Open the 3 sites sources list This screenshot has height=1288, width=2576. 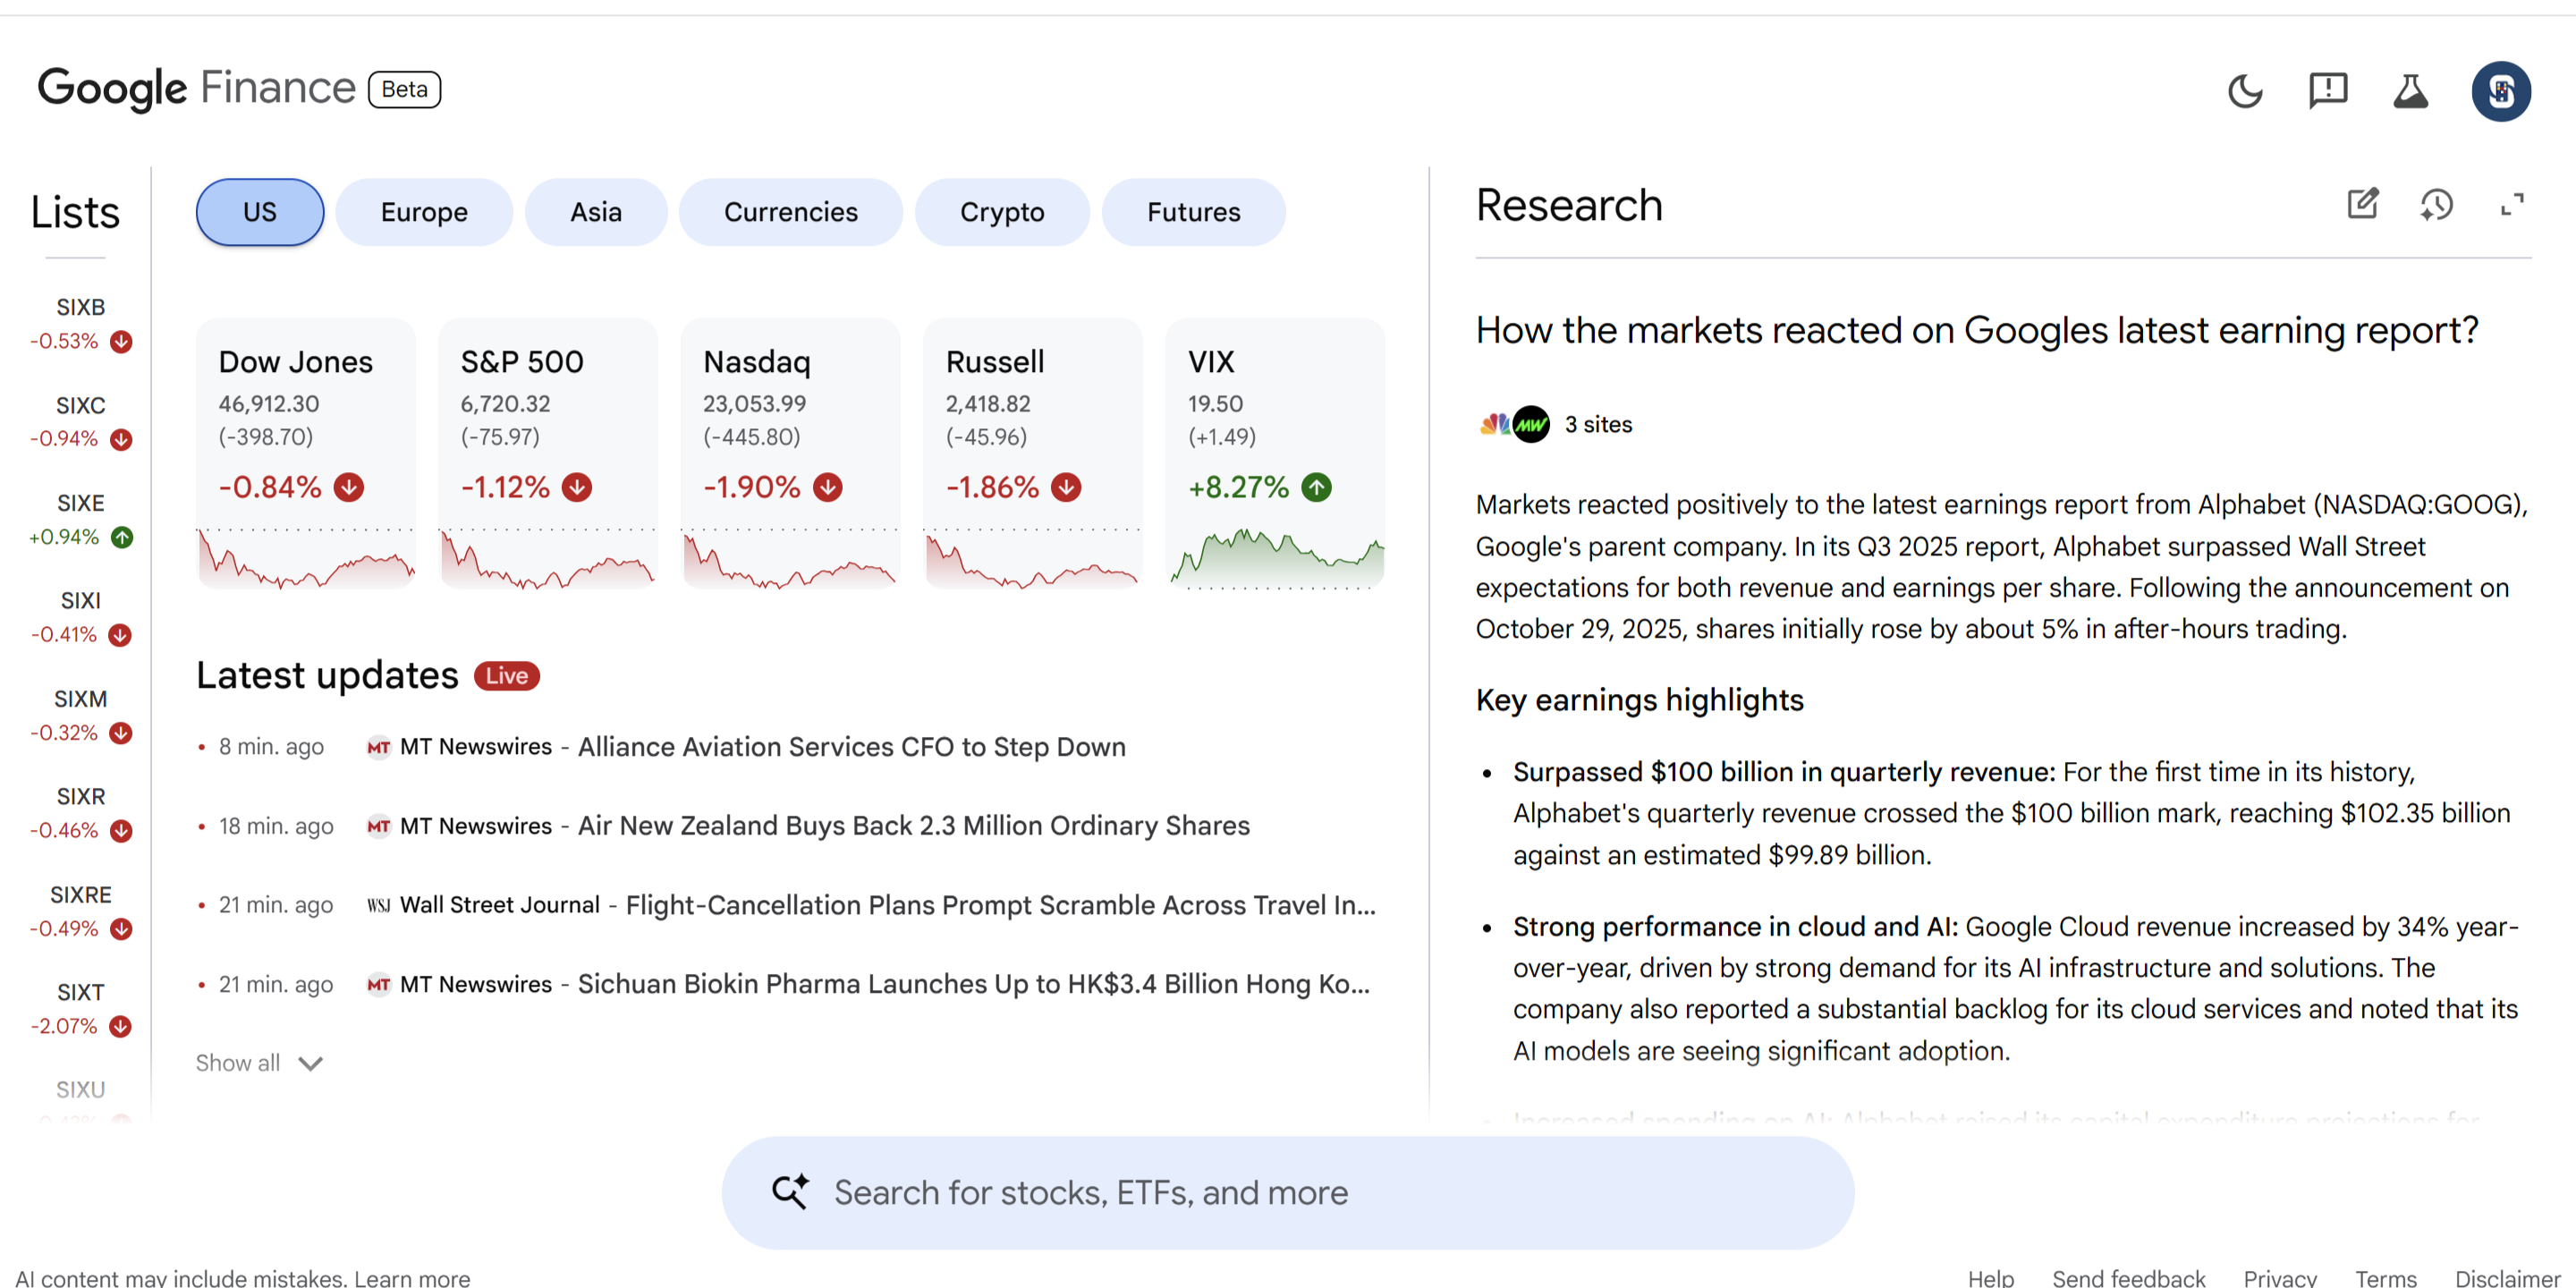coord(1597,424)
